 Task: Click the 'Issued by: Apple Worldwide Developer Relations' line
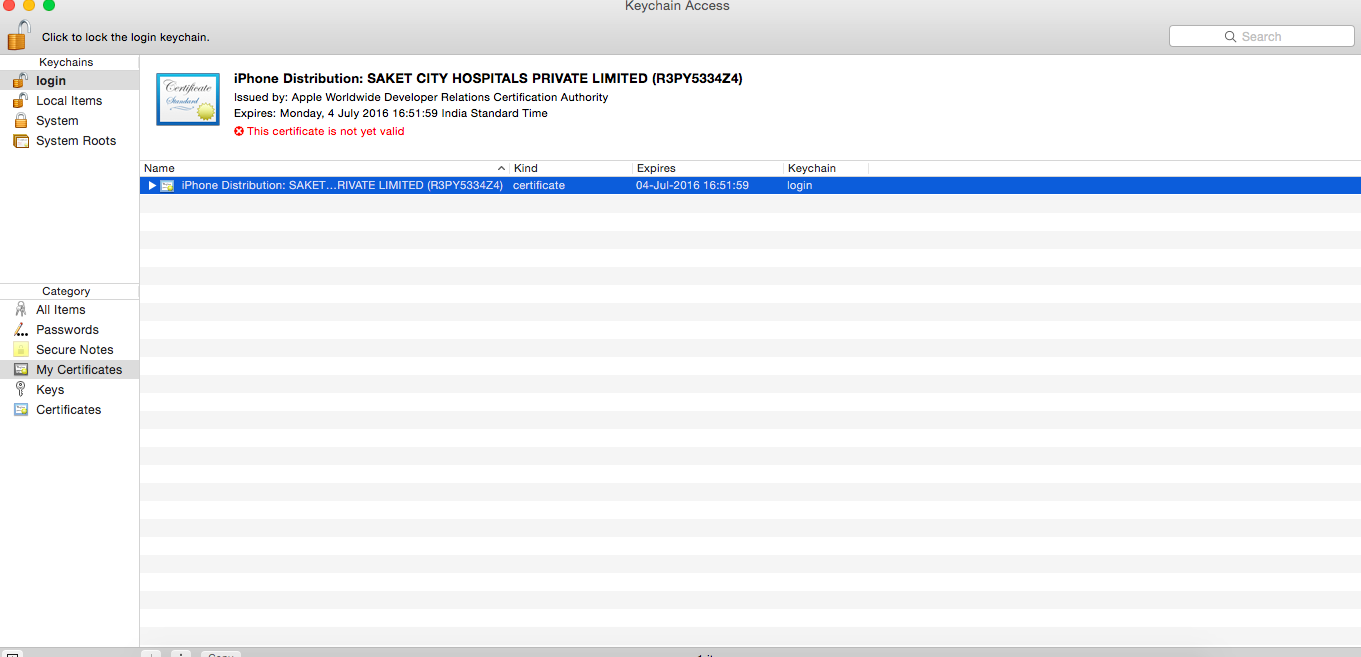pyautogui.click(x=421, y=97)
